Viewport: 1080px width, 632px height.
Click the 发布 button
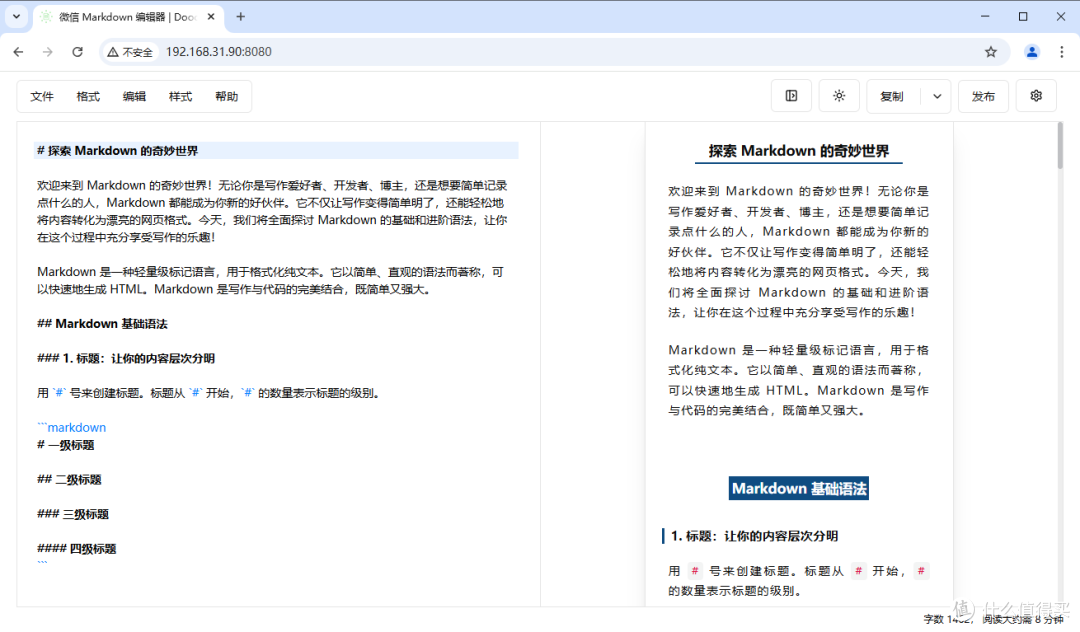coord(983,96)
